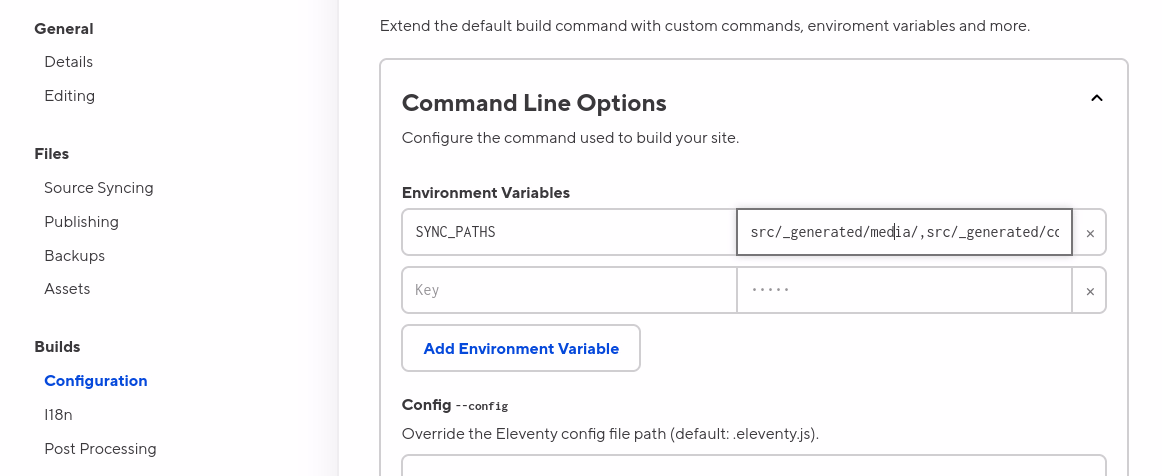
Task: Select Configuration under Builds
Action: (95, 381)
